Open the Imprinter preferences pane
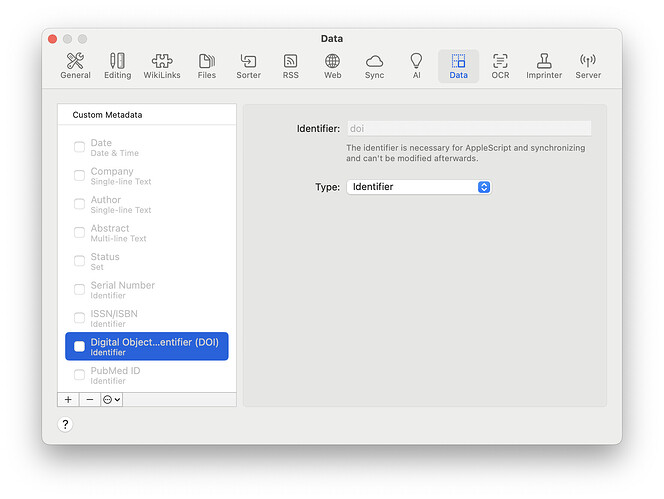The image size is (664, 499). (x=544, y=66)
